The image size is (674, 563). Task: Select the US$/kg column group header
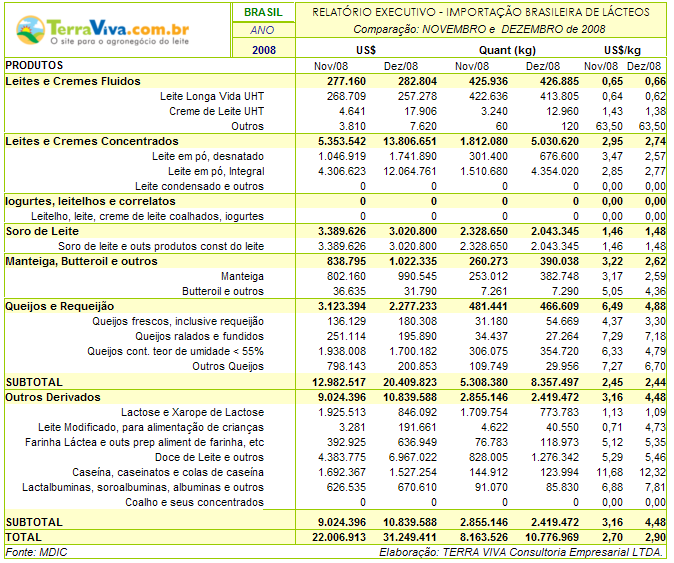coord(622,50)
